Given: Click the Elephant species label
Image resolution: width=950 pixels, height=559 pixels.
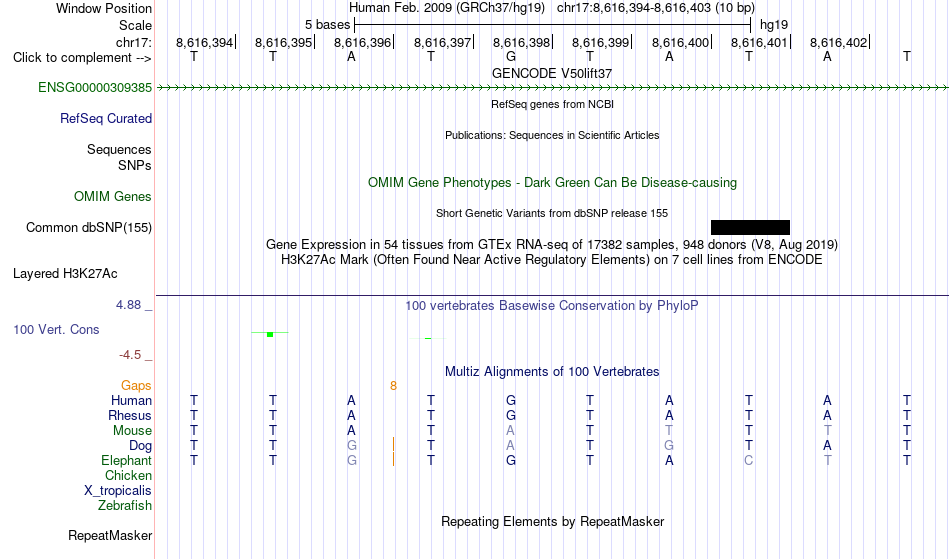Looking at the screenshot, I should pos(127,460).
